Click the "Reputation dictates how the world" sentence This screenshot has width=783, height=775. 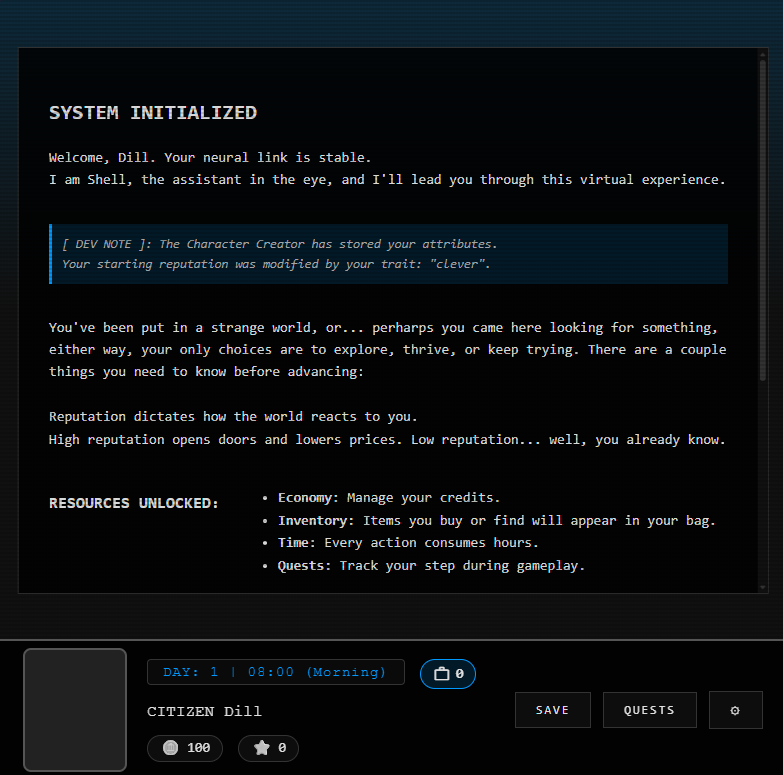coord(233,416)
